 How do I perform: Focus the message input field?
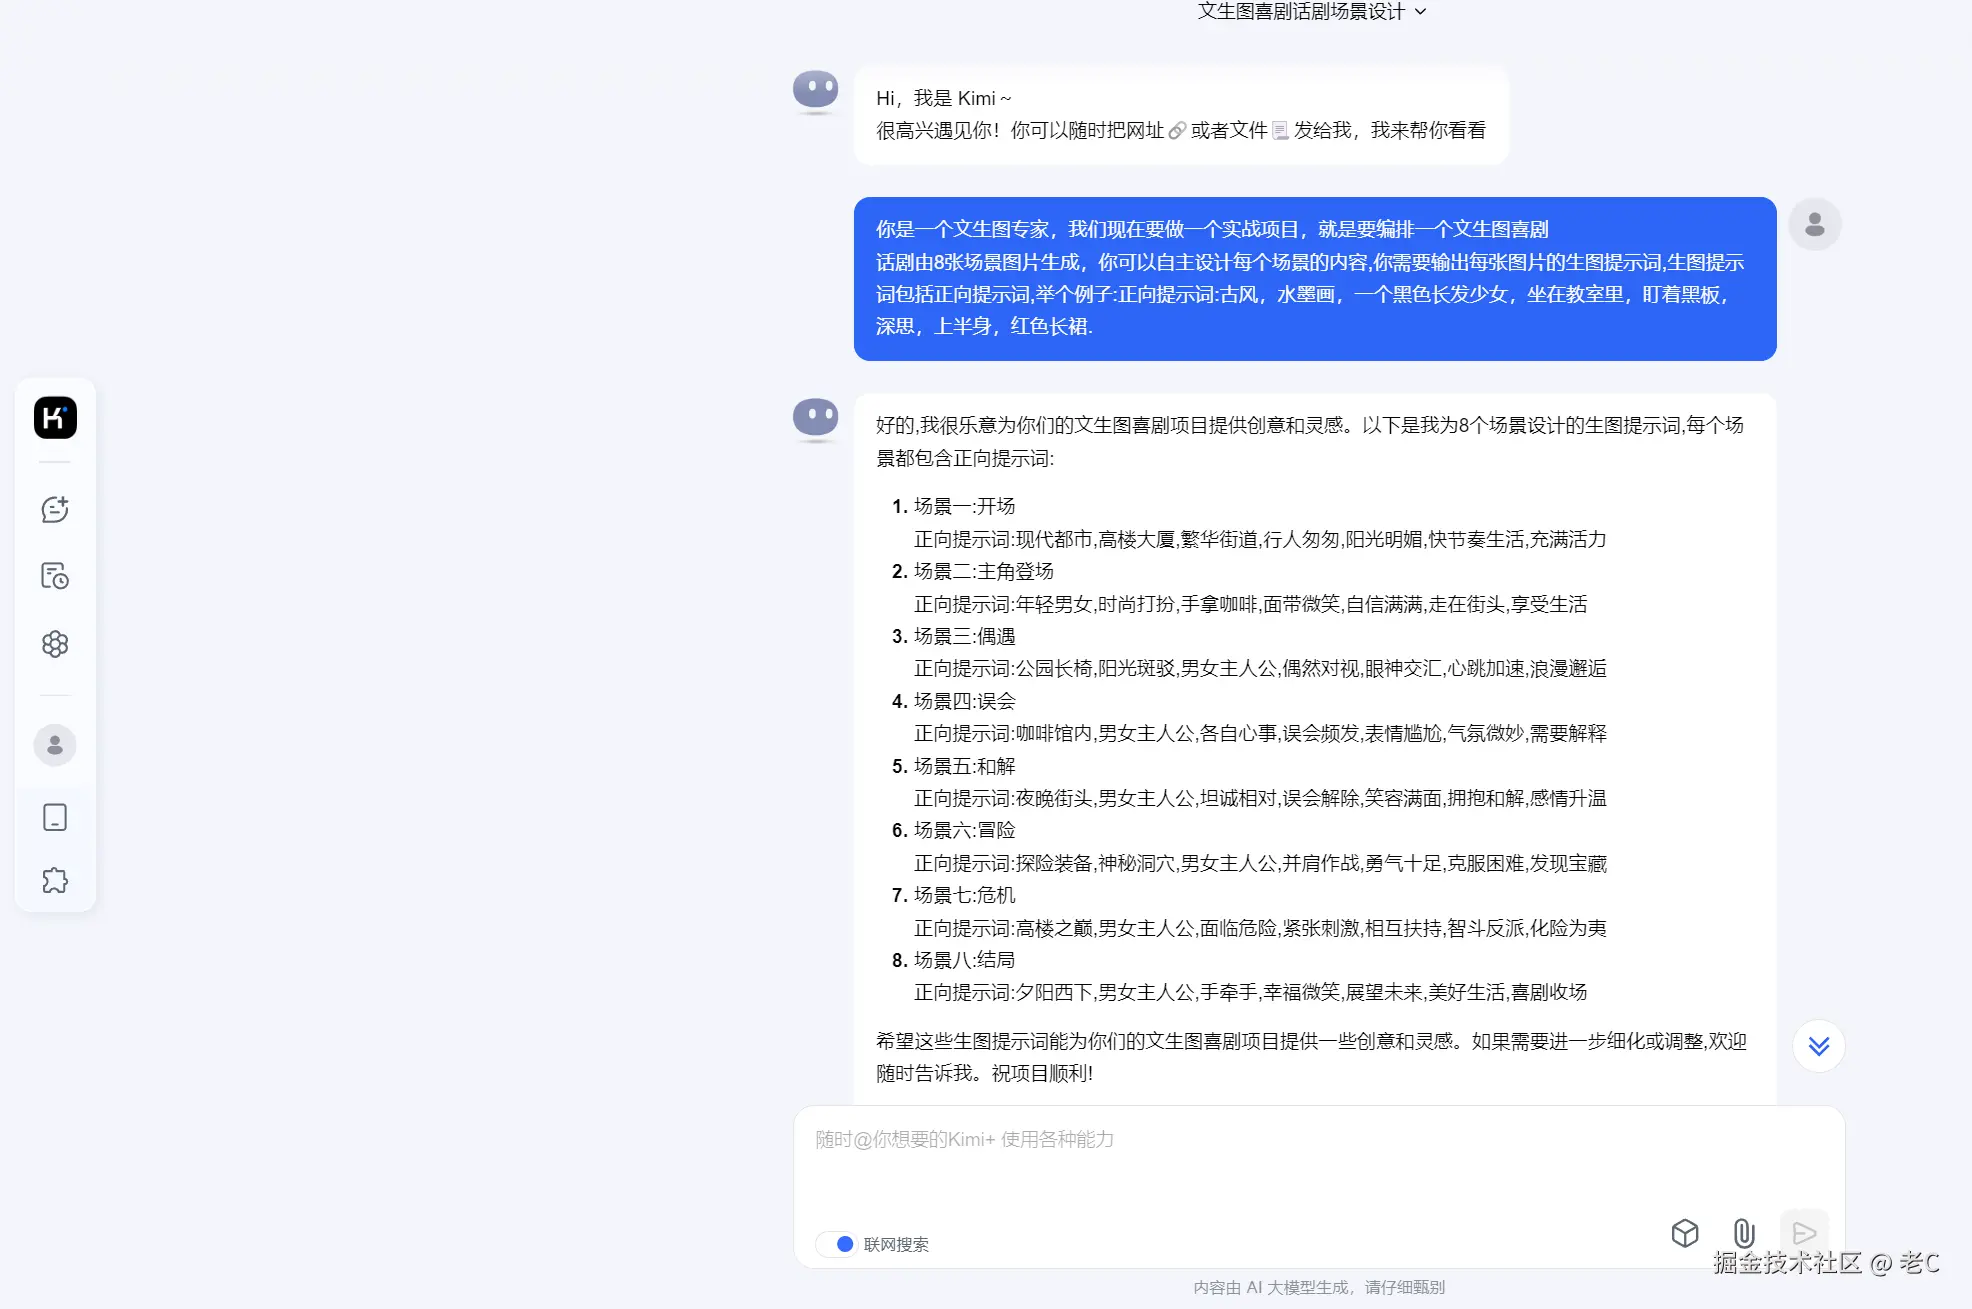click(1318, 1165)
